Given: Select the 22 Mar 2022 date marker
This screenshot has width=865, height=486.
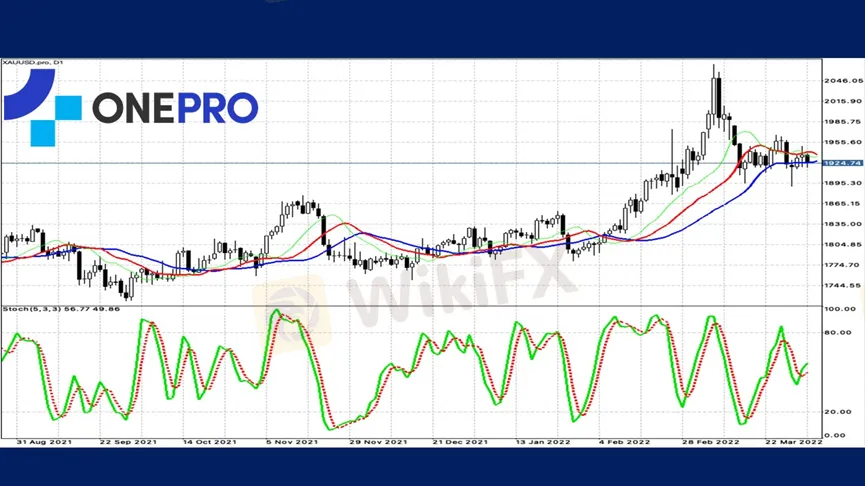Looking at the screenshot, I should click(795, 441).
